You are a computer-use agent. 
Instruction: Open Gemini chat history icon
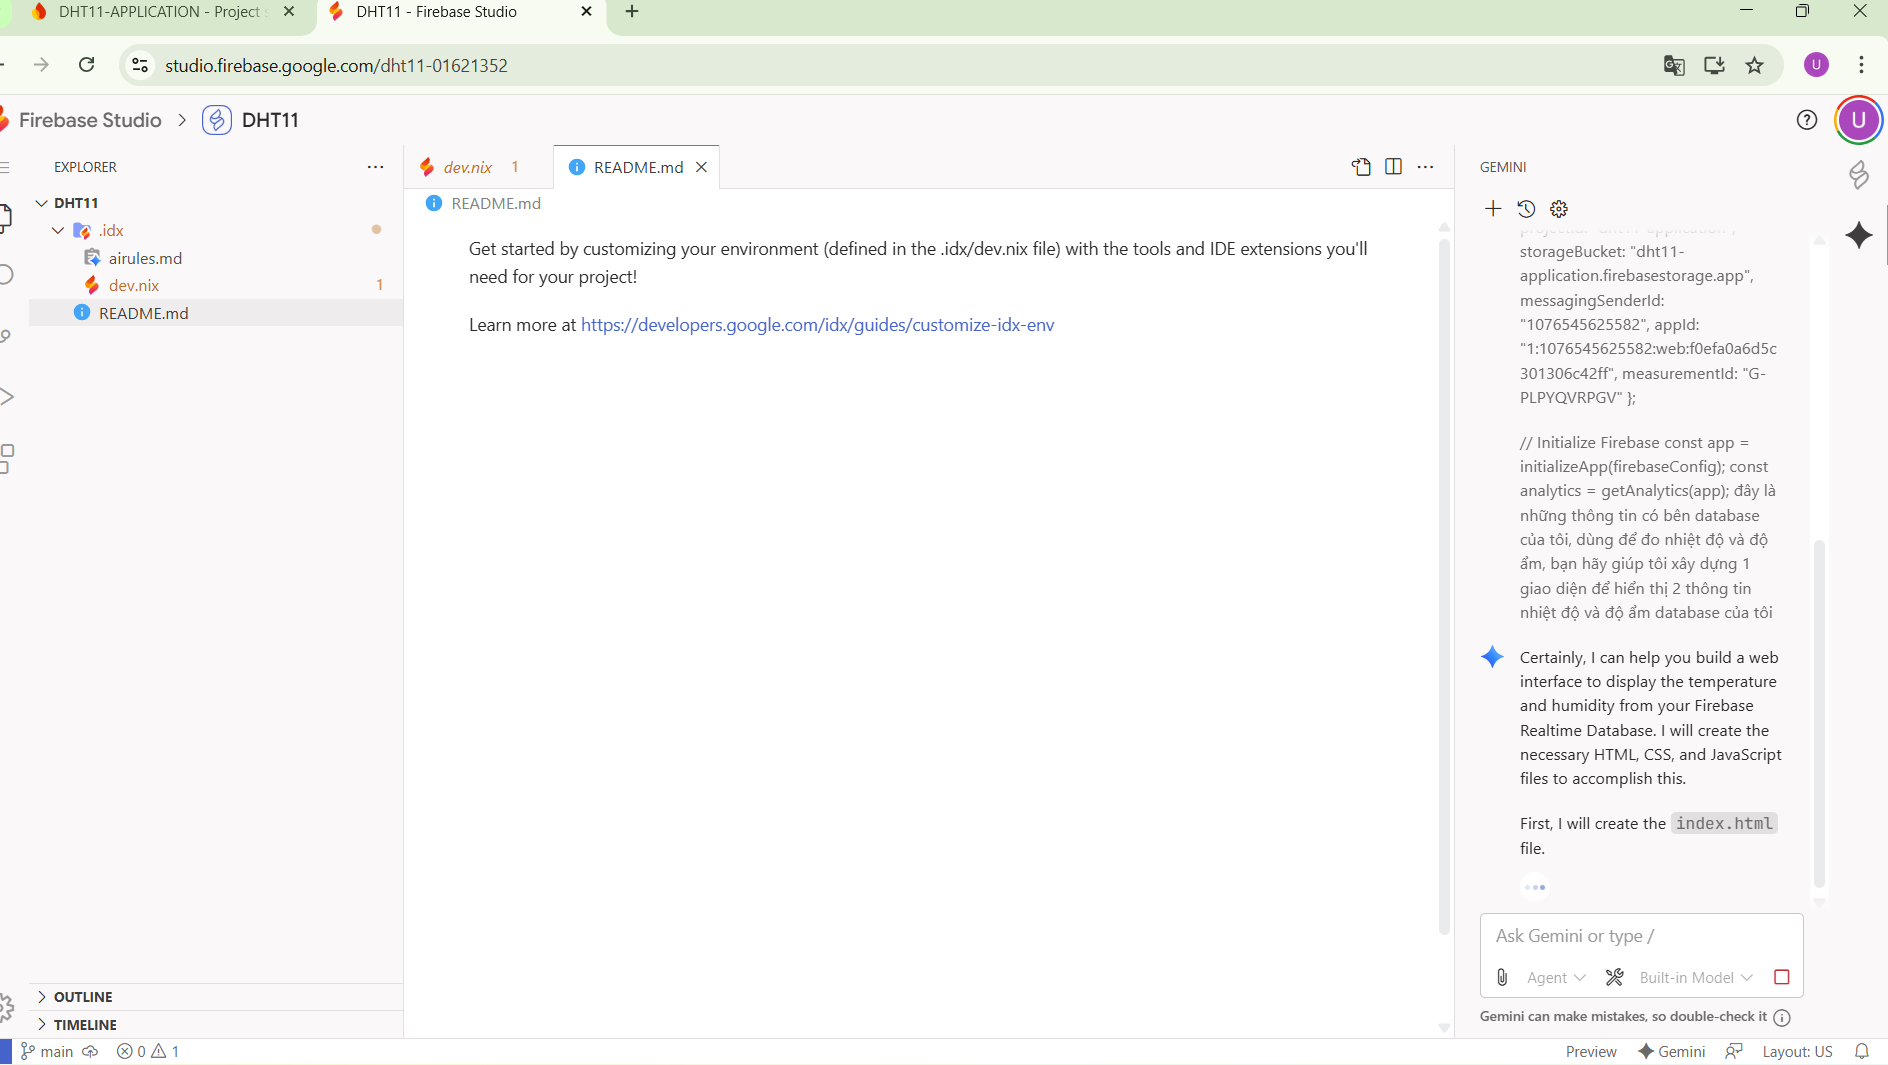pos(1526,208)
